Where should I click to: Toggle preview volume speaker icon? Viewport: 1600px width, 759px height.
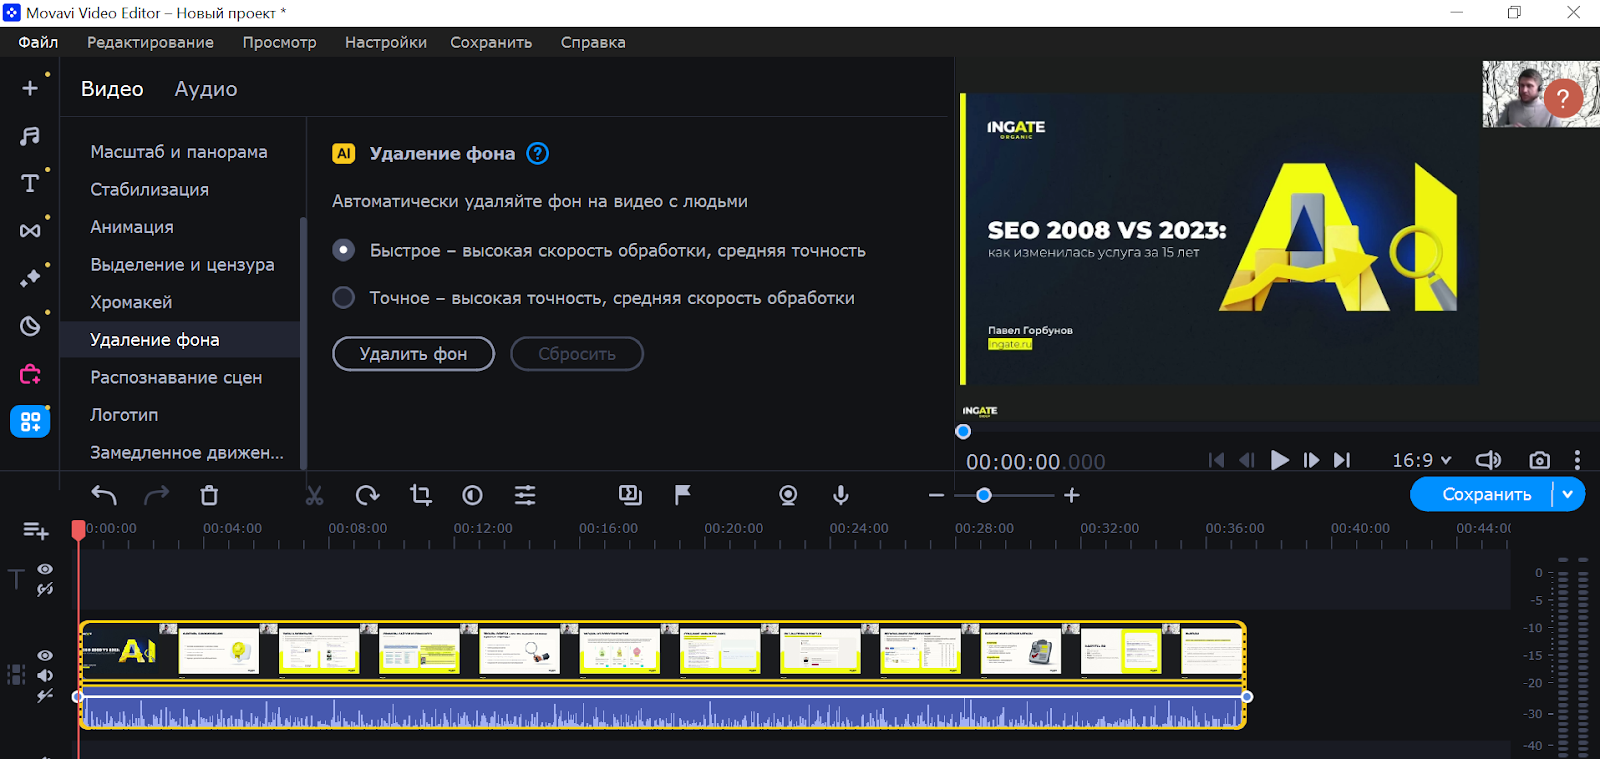pos(1488,460)
